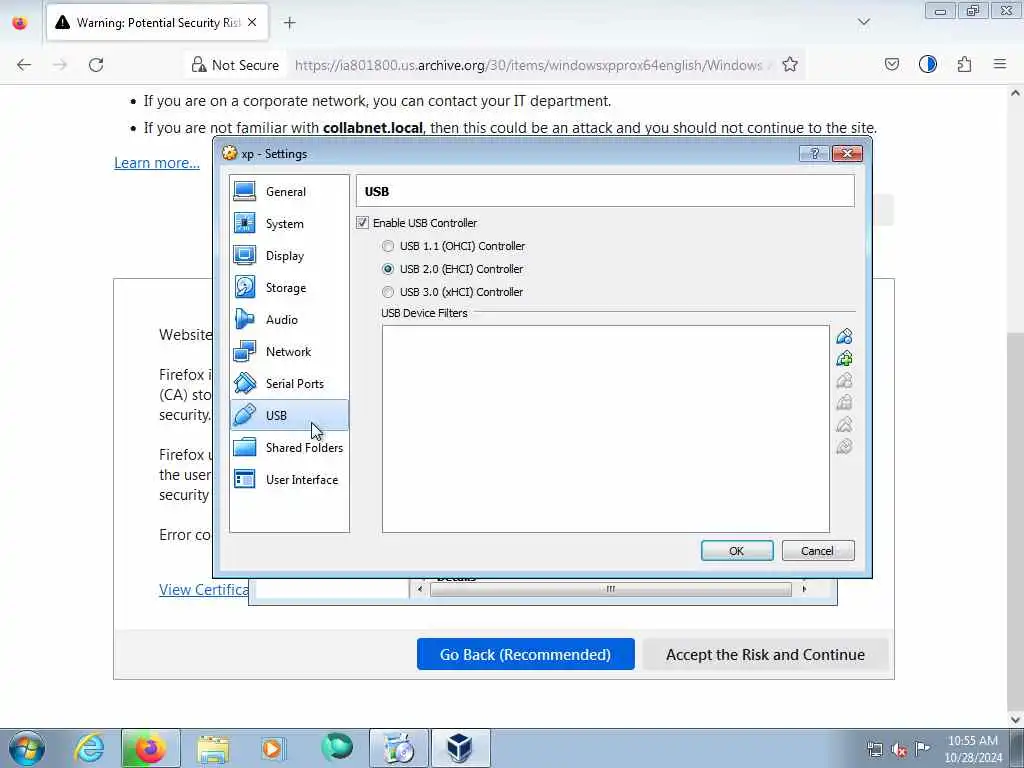
Task: Click Go Back (Recommended) button
Action: pos(526,654)
